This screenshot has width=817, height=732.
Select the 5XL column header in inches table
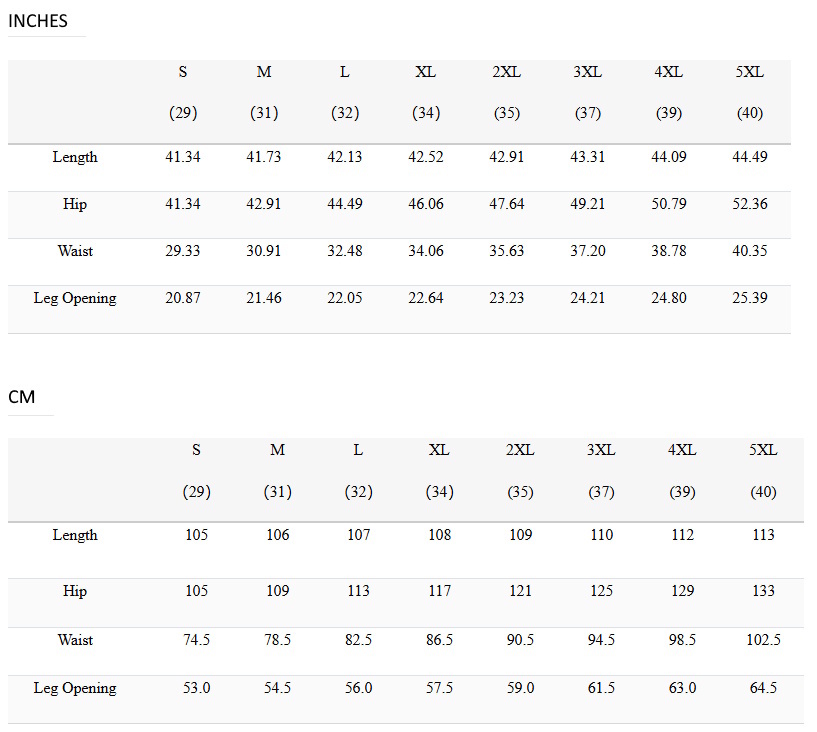pos(749,72)
